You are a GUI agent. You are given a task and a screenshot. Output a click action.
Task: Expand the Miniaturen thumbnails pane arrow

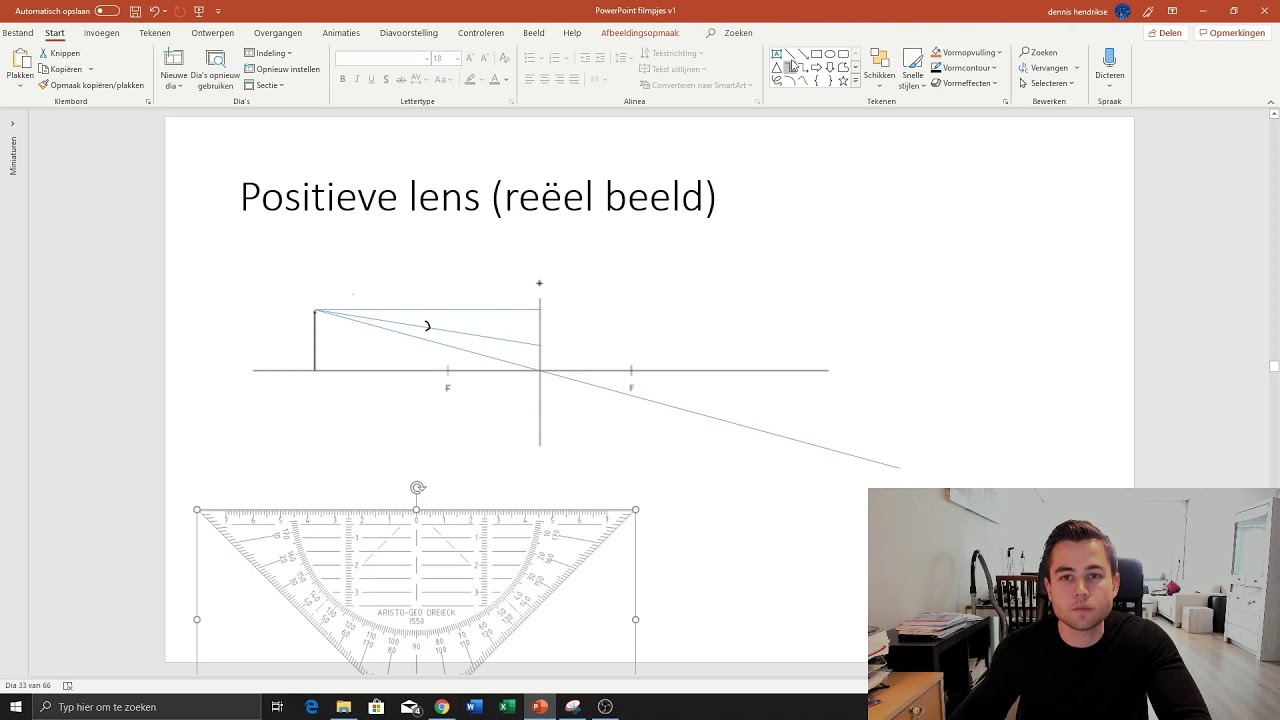[12, 124]
